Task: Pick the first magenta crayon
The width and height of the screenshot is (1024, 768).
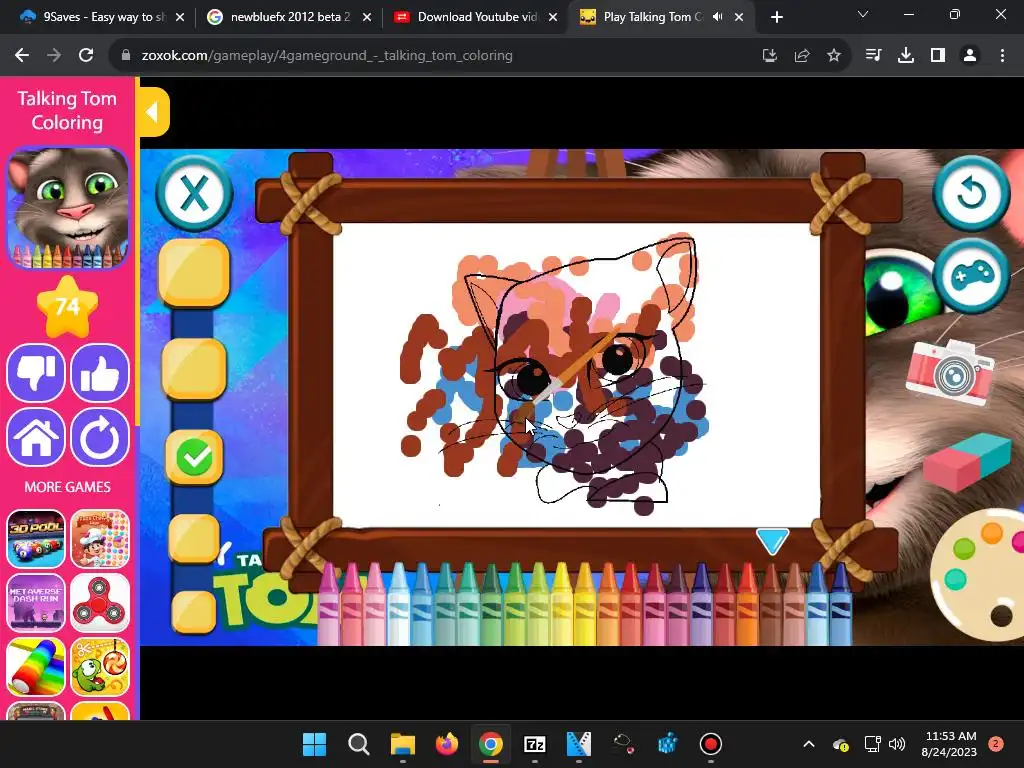Action: 329,604
